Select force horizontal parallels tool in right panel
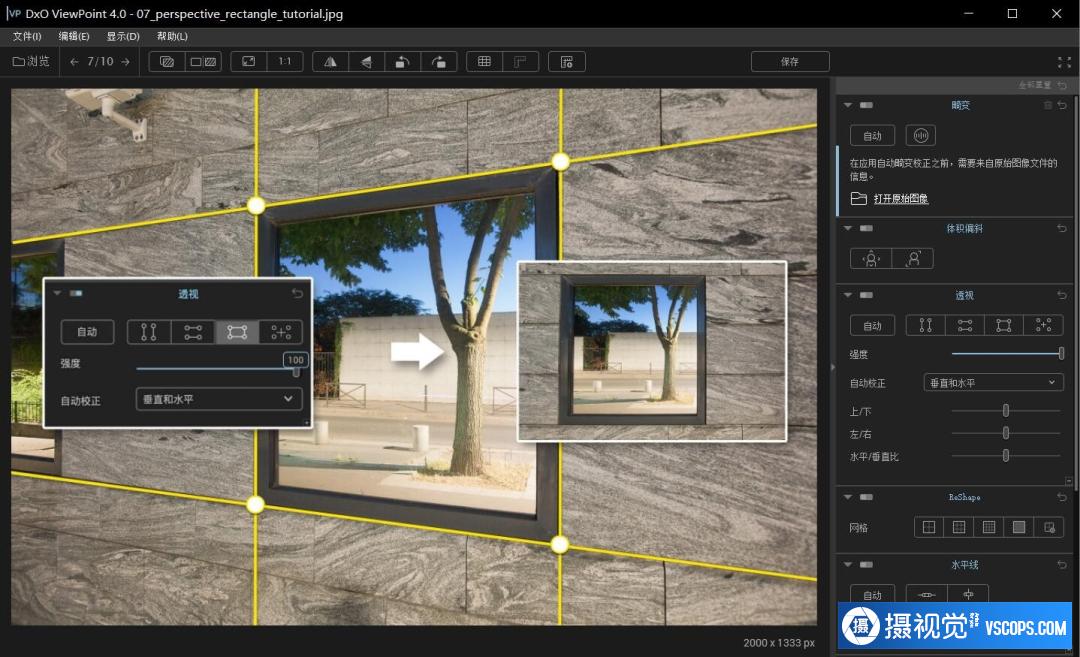Screen dimensions: 1080x657 point(965,325)
